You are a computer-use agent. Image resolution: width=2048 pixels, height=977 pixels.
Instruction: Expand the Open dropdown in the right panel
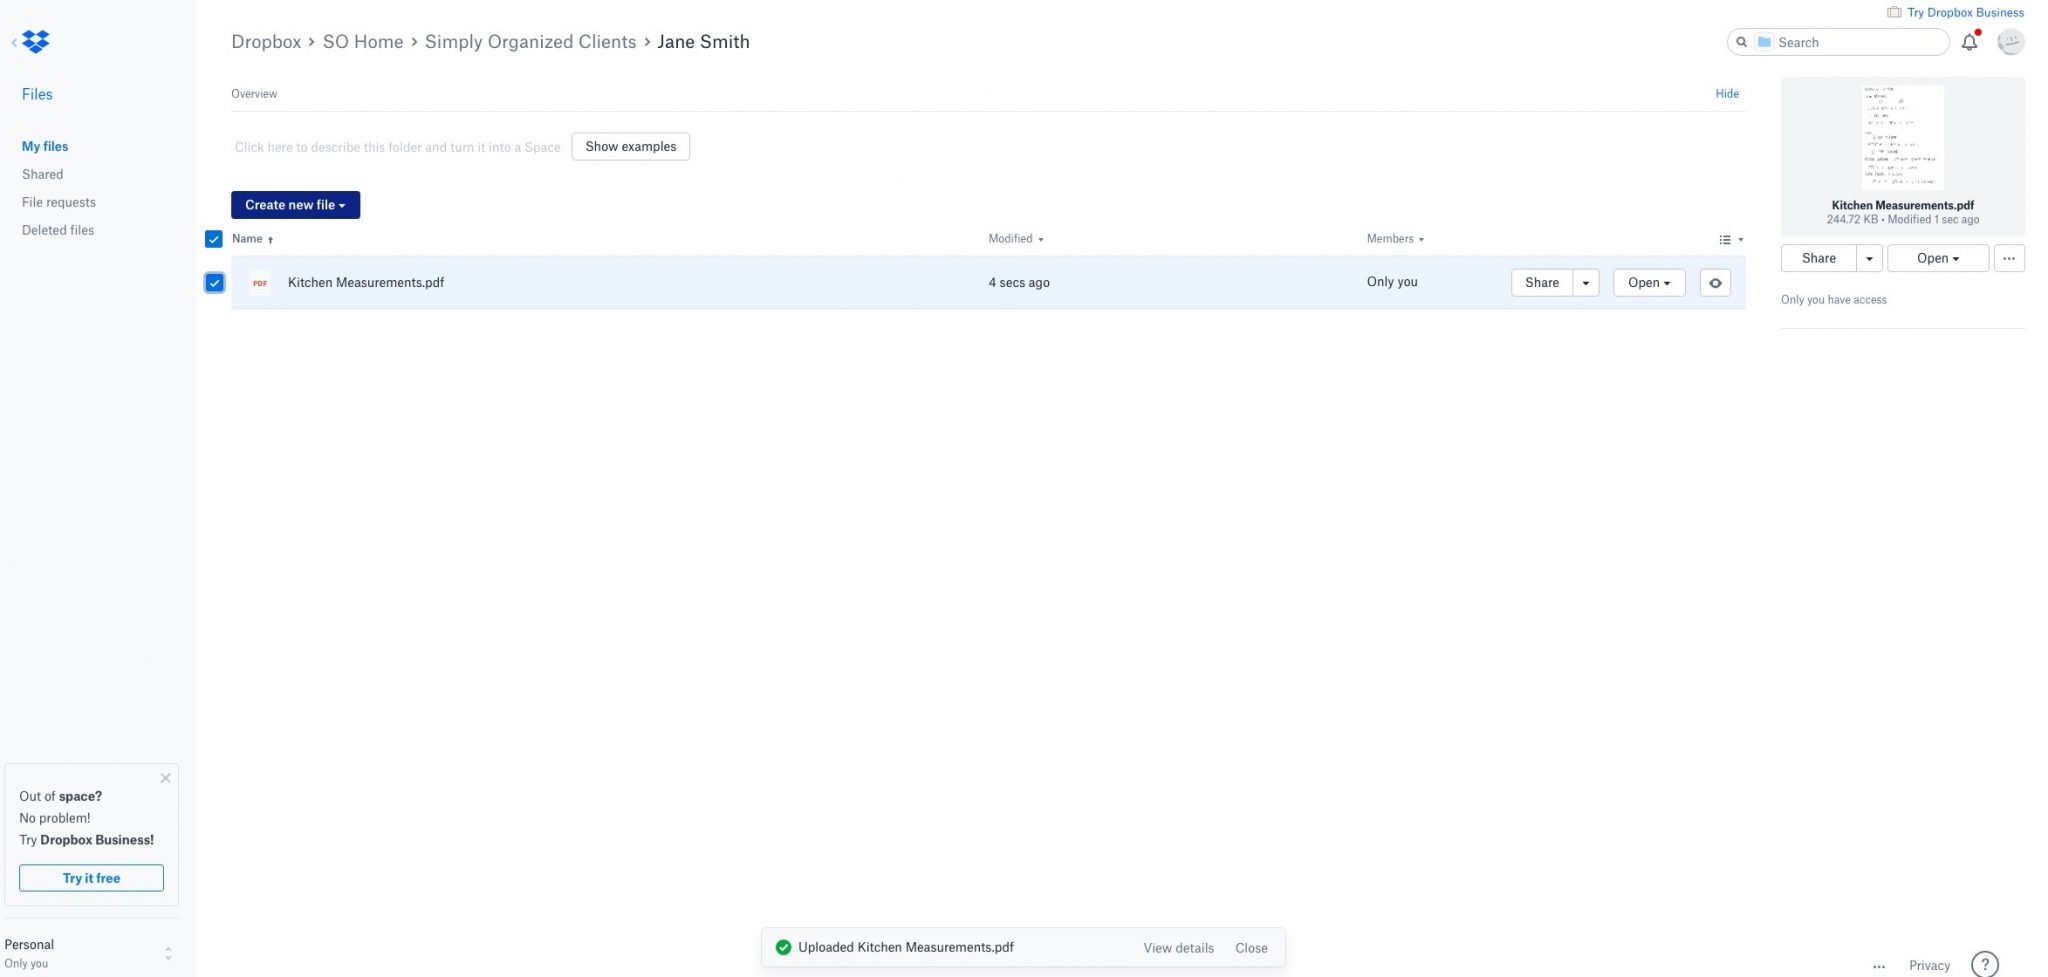coord(1936,258)
